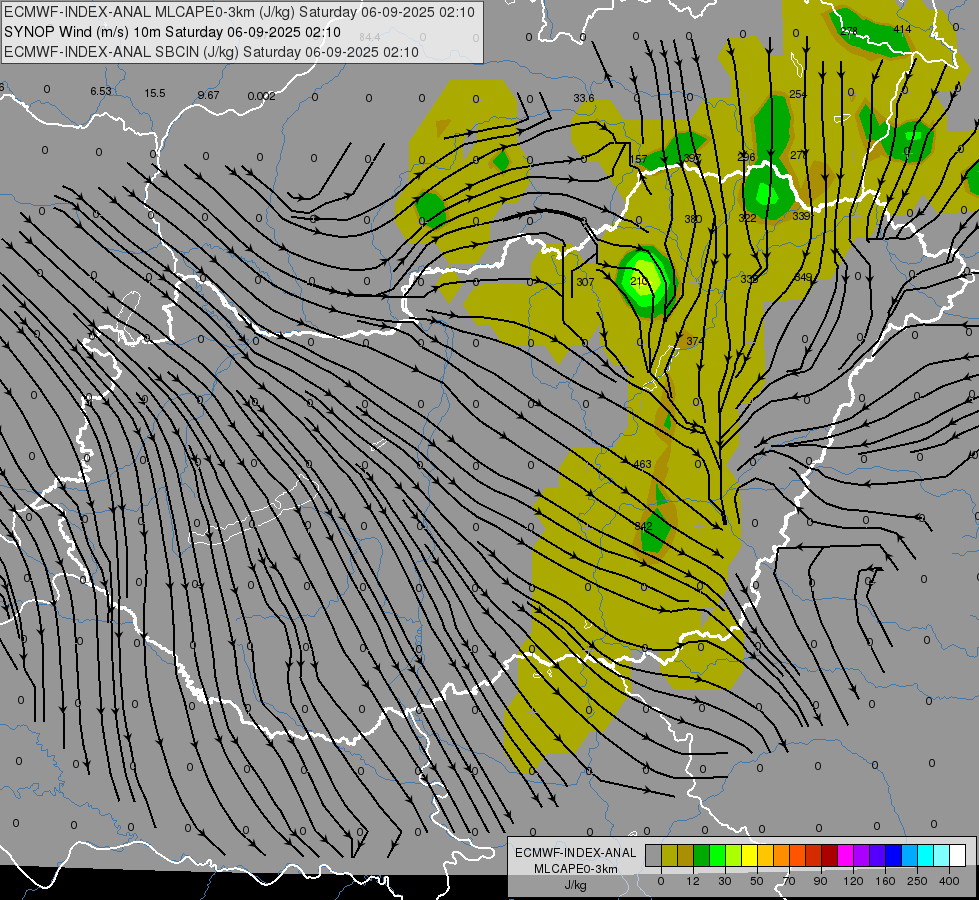Click the value 210 on the bright green cell
Image resolution: width=979 pixels, height=900 pixels.
639,281
